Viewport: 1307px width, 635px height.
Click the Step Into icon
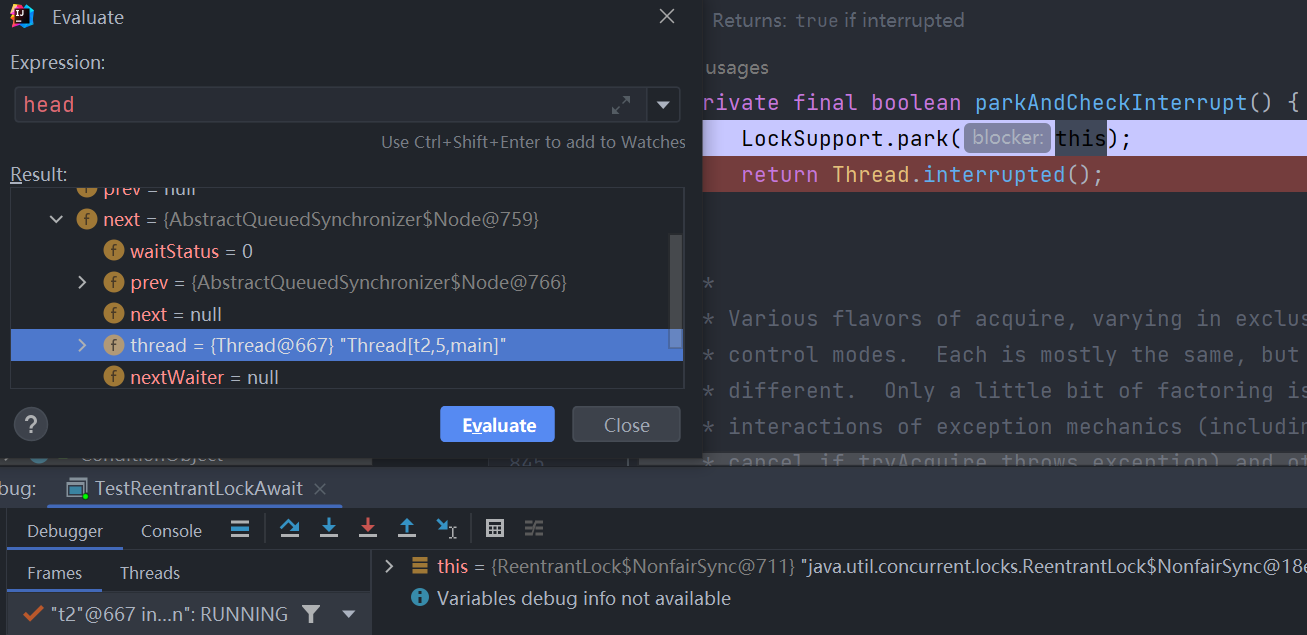pos(328,528)
